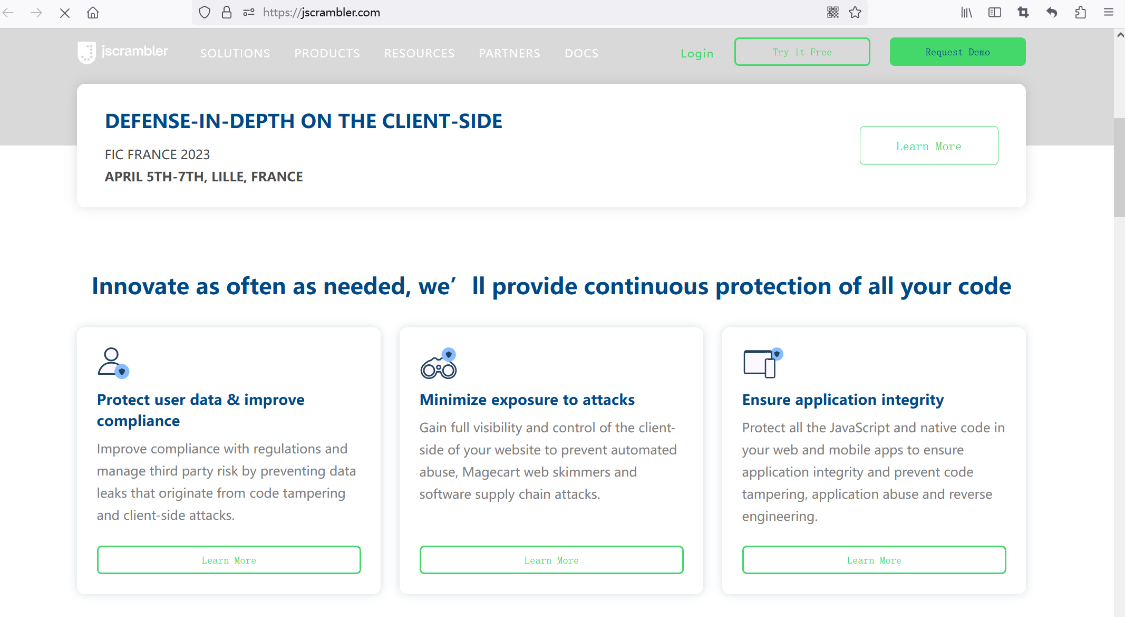Click the Minimize exposure to attacks heading
The width and height of the screenshot is (1125, 617).
tap(527, 400)
